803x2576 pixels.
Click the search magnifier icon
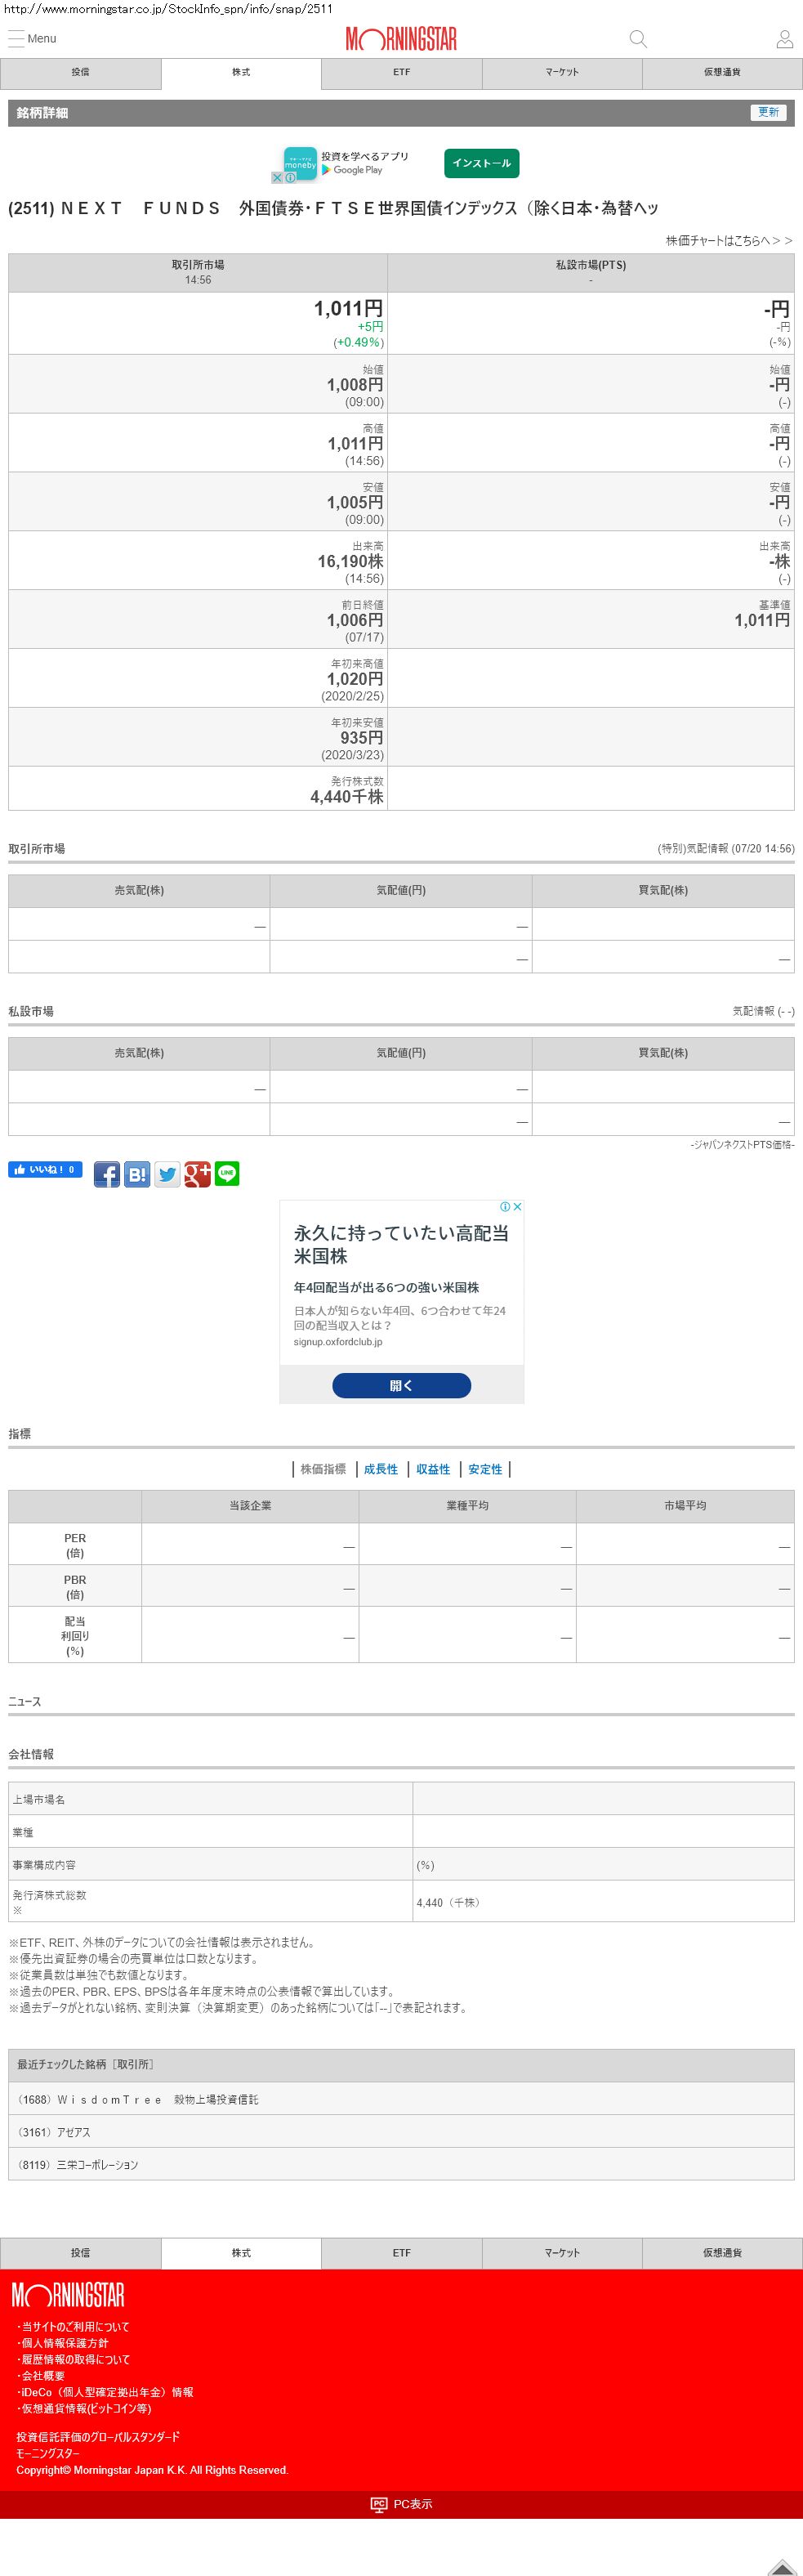coord(637,39)
